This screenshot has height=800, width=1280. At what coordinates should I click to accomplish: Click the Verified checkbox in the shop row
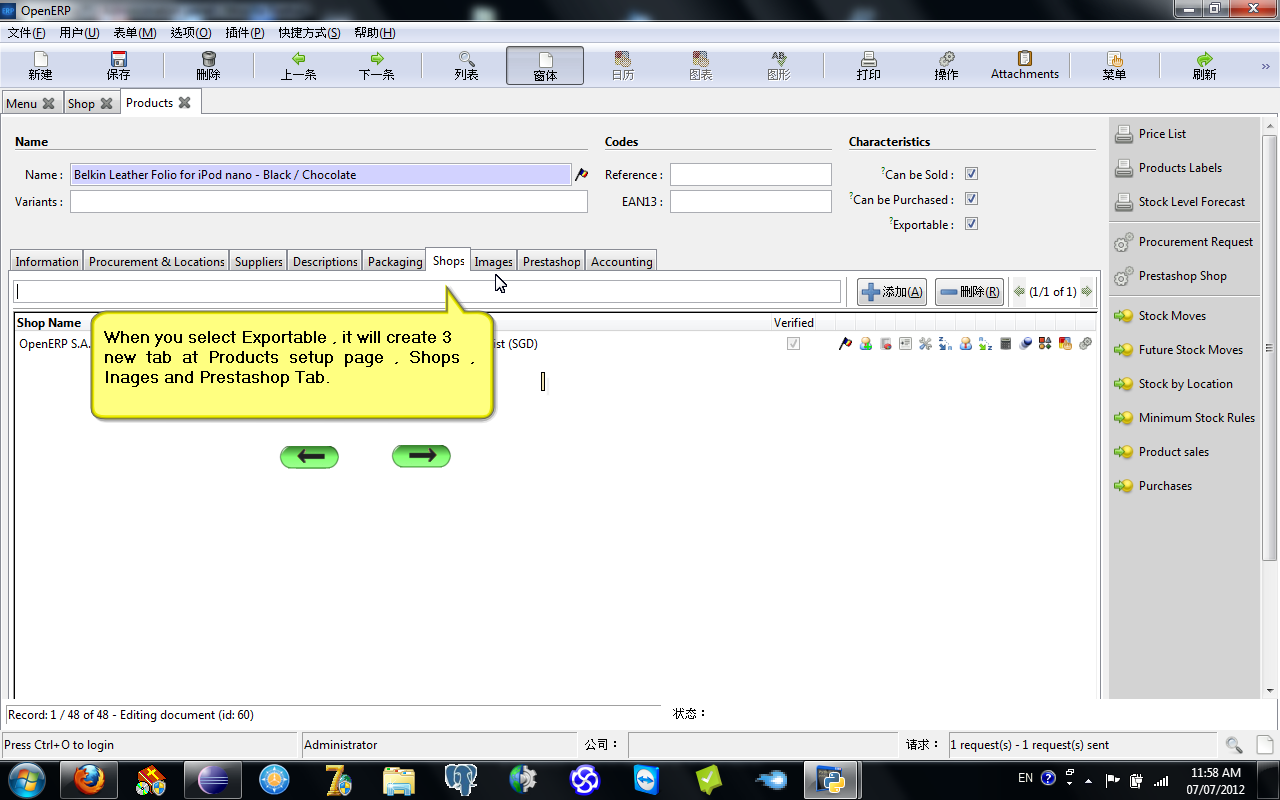click(794, 344)
